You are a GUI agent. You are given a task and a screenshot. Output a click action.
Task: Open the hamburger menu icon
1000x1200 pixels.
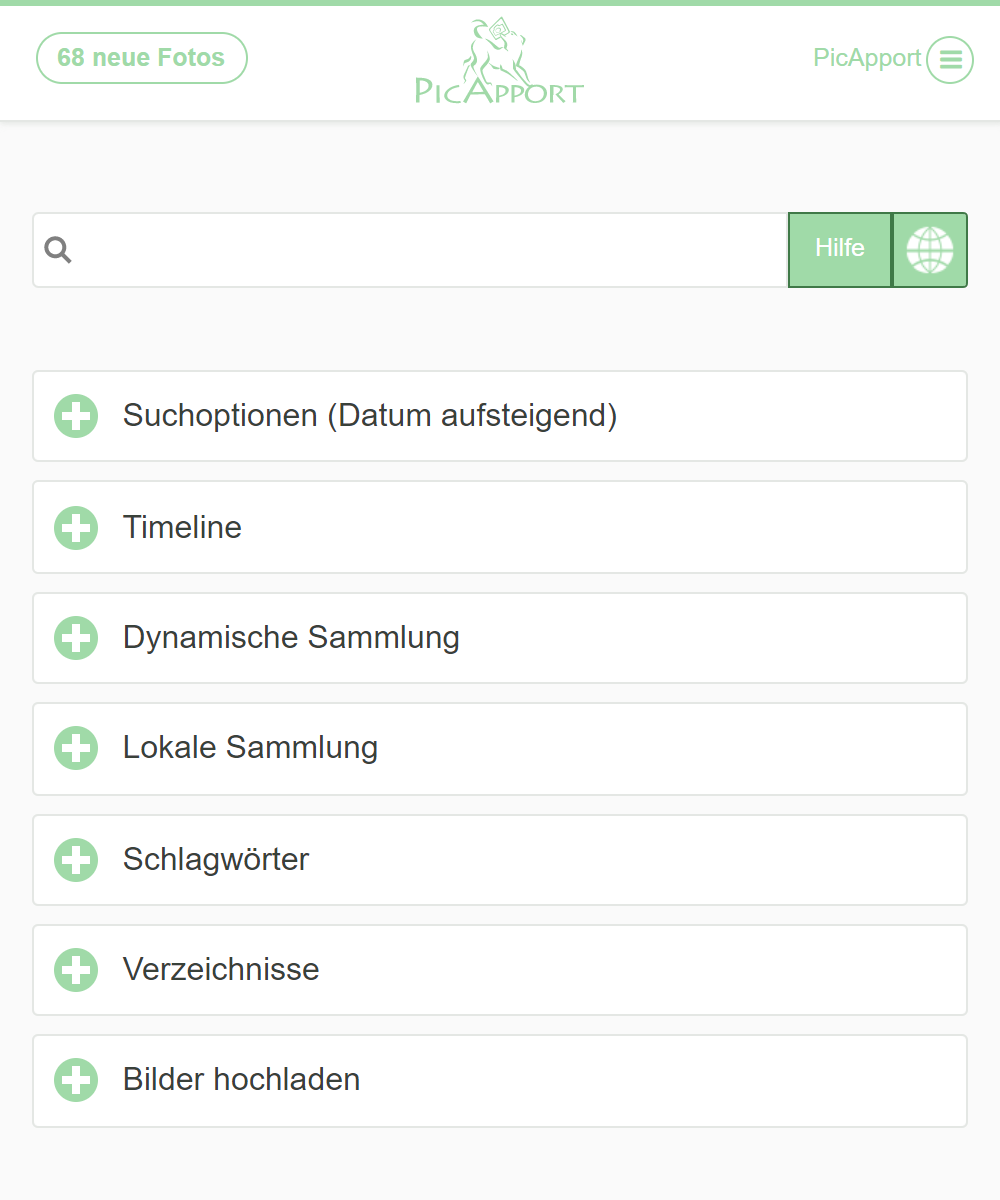pyautogui.click(x=949, y=60)
